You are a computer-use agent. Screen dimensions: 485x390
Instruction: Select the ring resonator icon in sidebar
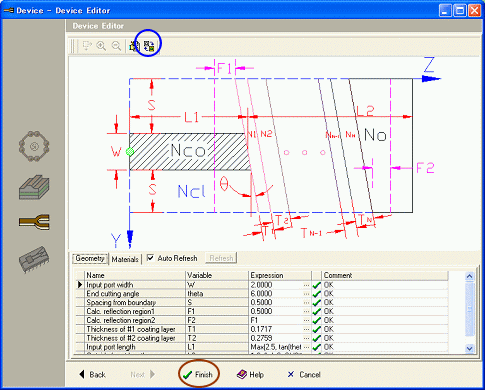(34, 146)
